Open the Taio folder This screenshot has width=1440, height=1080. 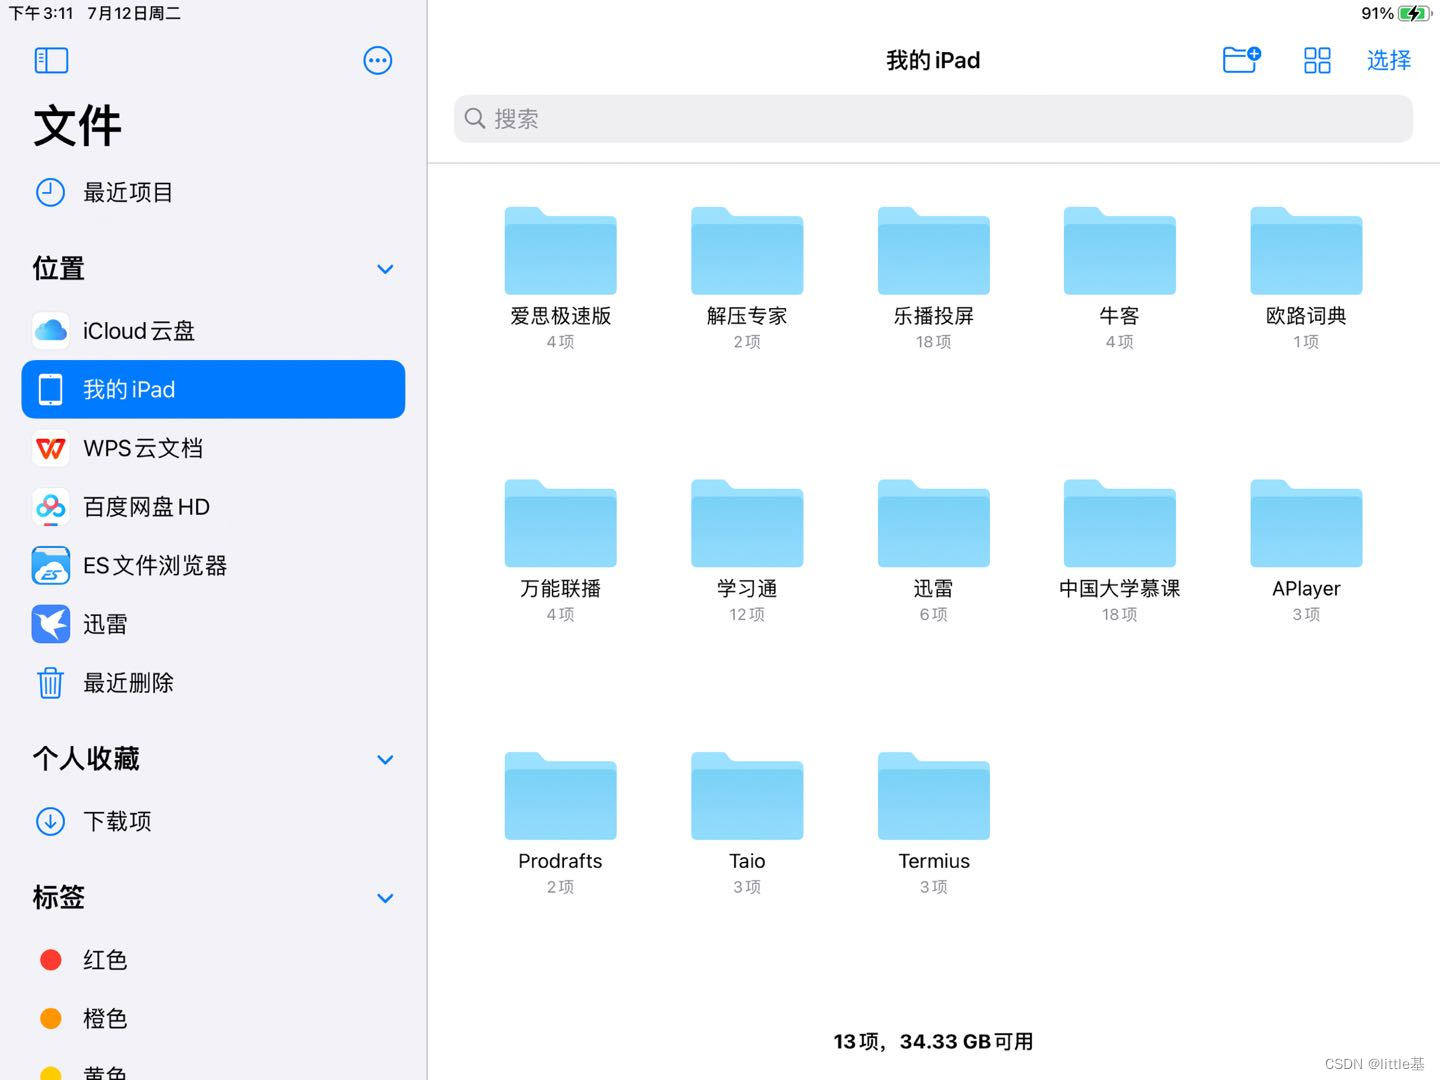[747, 796]
